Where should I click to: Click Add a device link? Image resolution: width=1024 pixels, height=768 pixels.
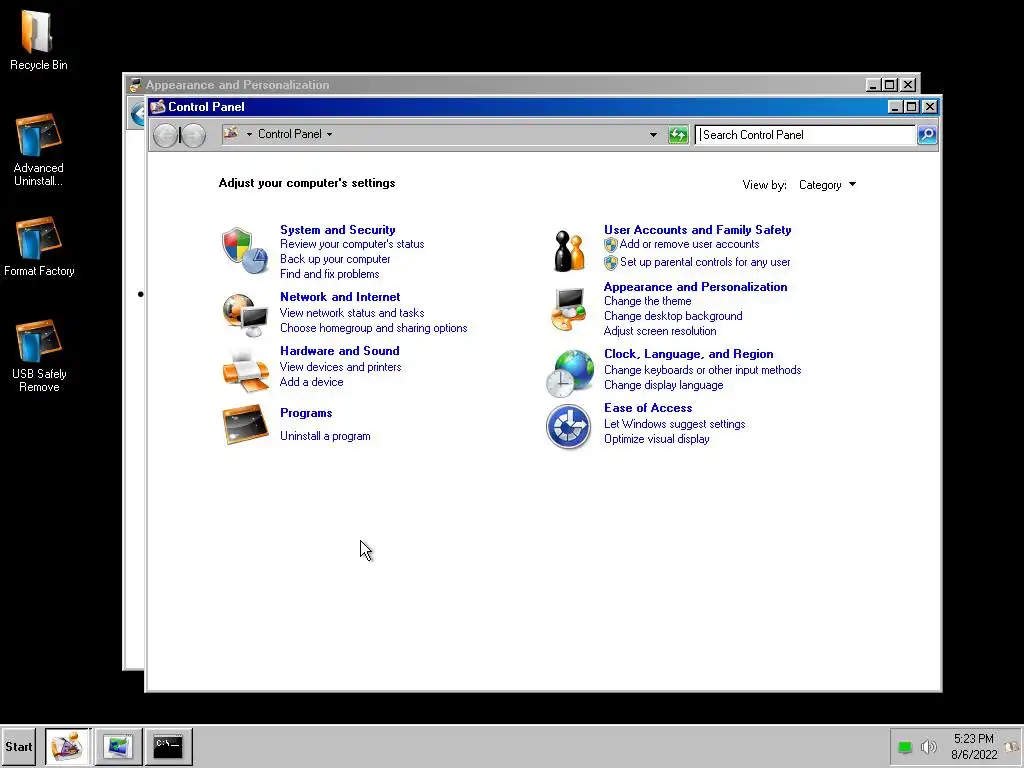[312, 383]
